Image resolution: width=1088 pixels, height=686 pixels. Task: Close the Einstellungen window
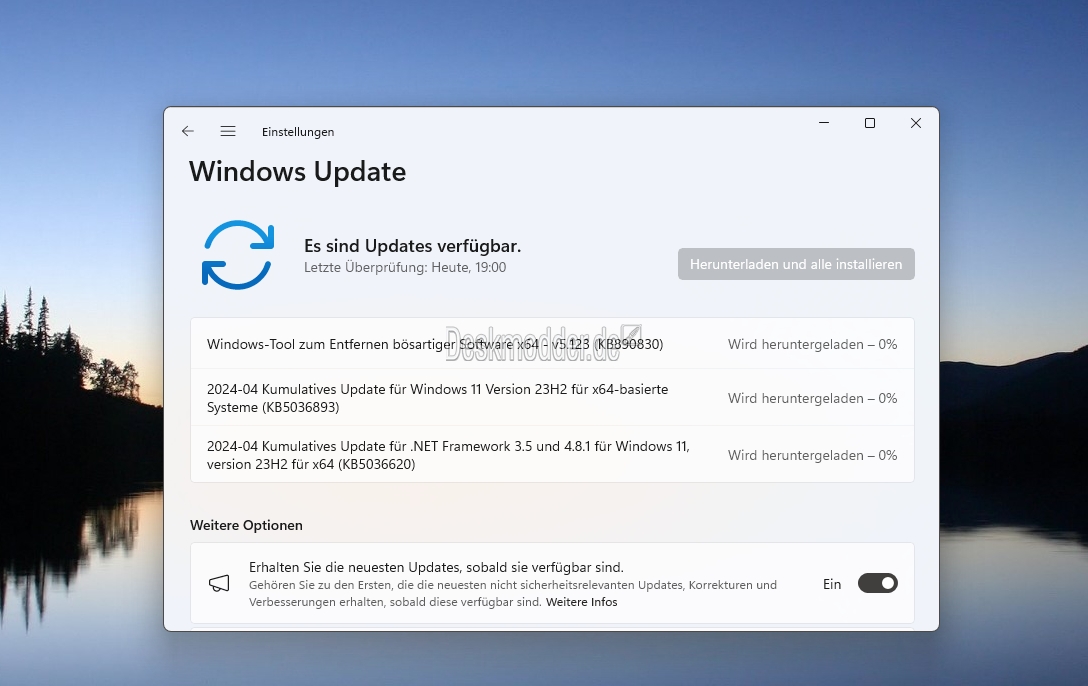916,123
